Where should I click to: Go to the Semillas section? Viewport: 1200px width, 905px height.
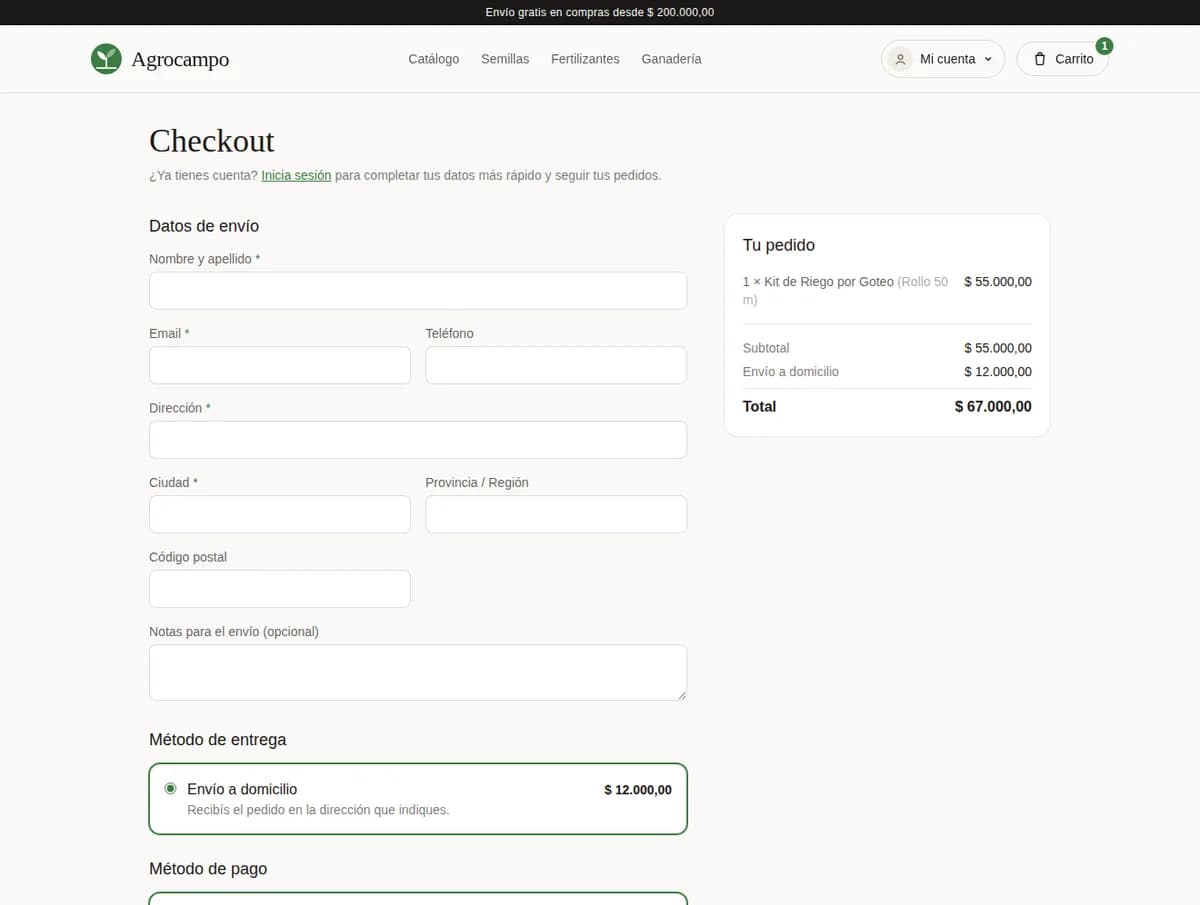505,59
